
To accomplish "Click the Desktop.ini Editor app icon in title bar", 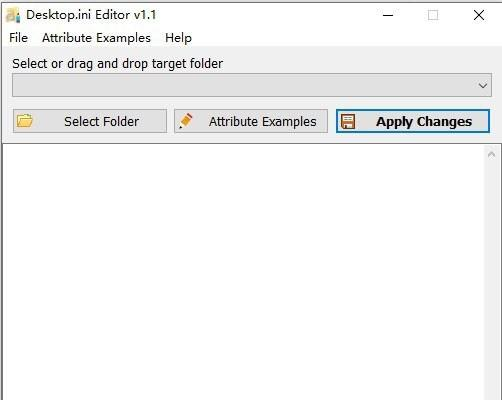I will 13,15.
